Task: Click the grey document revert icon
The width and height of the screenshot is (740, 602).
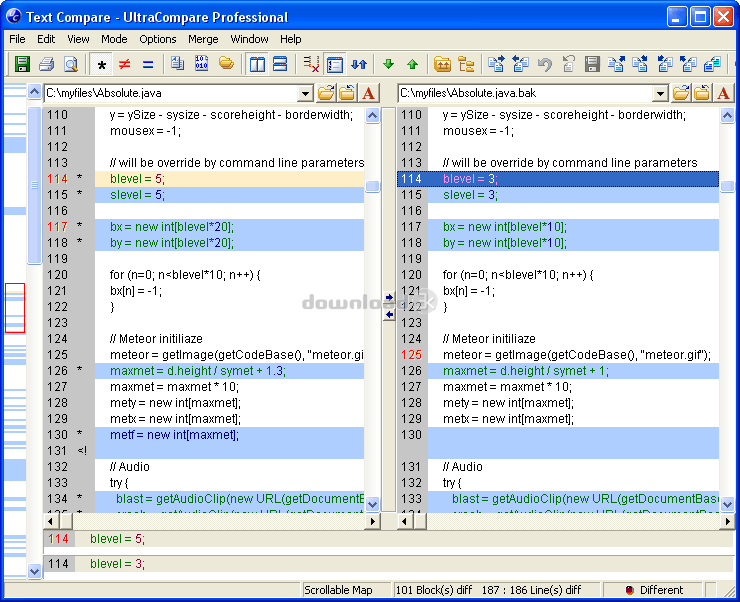Action: (x=569, y=64)
